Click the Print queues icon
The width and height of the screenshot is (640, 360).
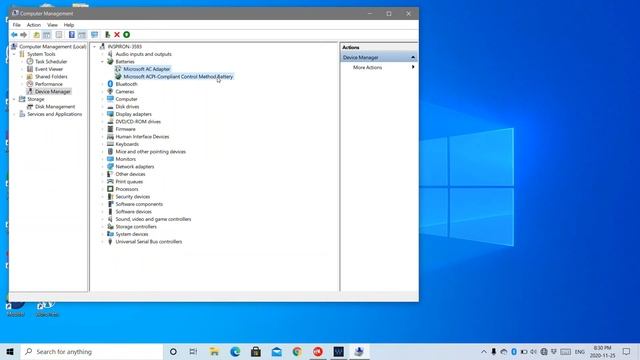click(110, 182)
